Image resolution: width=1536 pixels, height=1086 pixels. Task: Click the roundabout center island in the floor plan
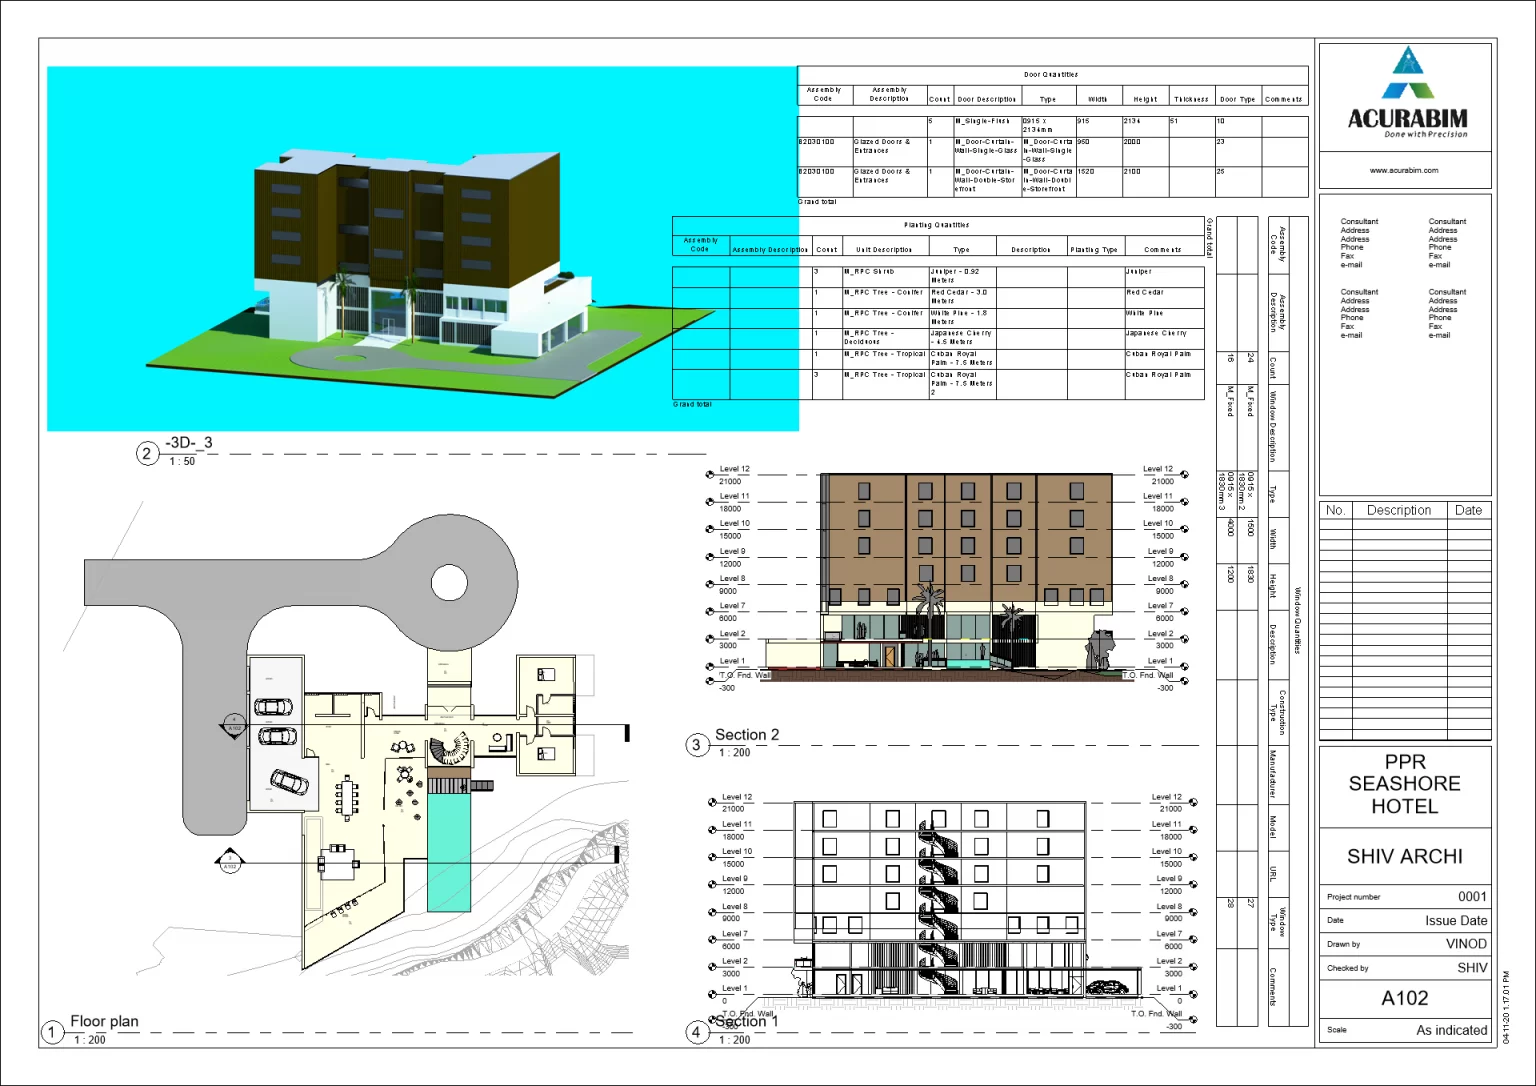(x=451, y=581)
